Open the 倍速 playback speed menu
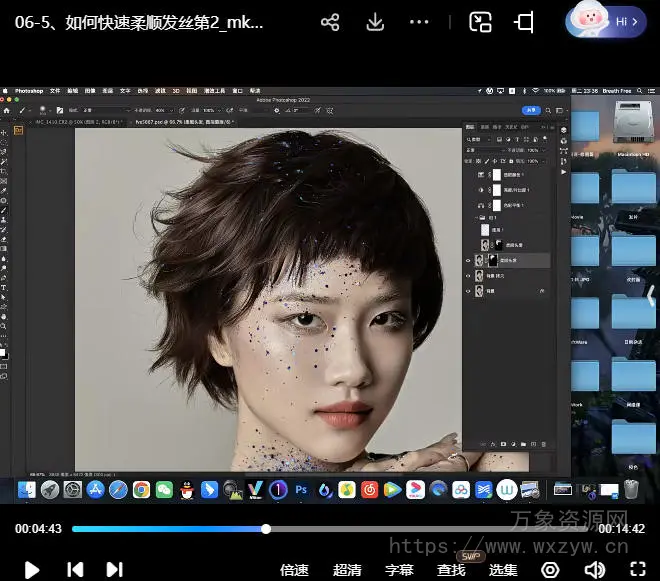The width and height of the screenshot is (660, 581). pos(294,570)
